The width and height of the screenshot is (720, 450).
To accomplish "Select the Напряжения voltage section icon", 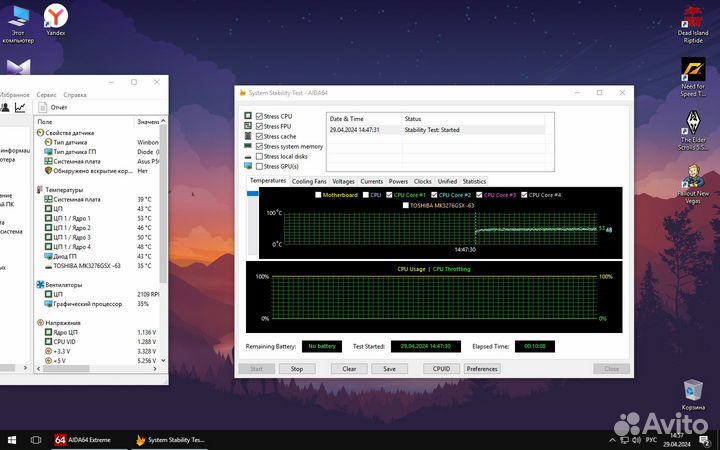I will click(x=40, y=323).
